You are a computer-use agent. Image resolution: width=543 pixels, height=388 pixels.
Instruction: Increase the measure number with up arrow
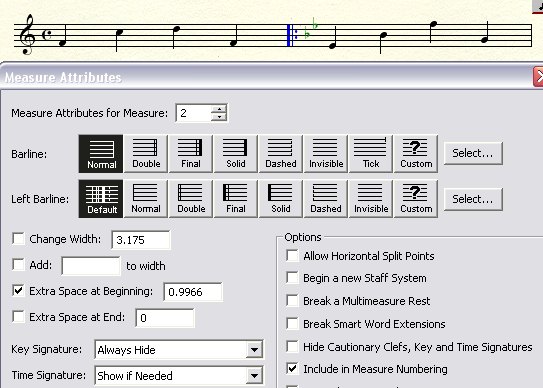tap(219, 109)
